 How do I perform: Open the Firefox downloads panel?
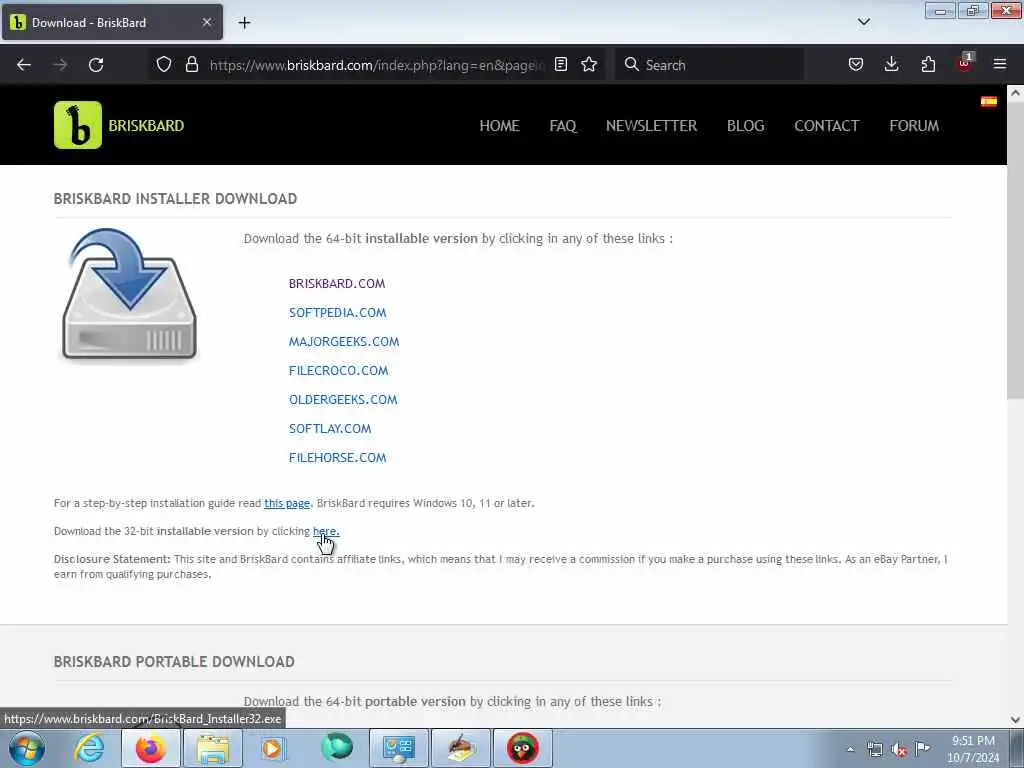pos(891,64)
